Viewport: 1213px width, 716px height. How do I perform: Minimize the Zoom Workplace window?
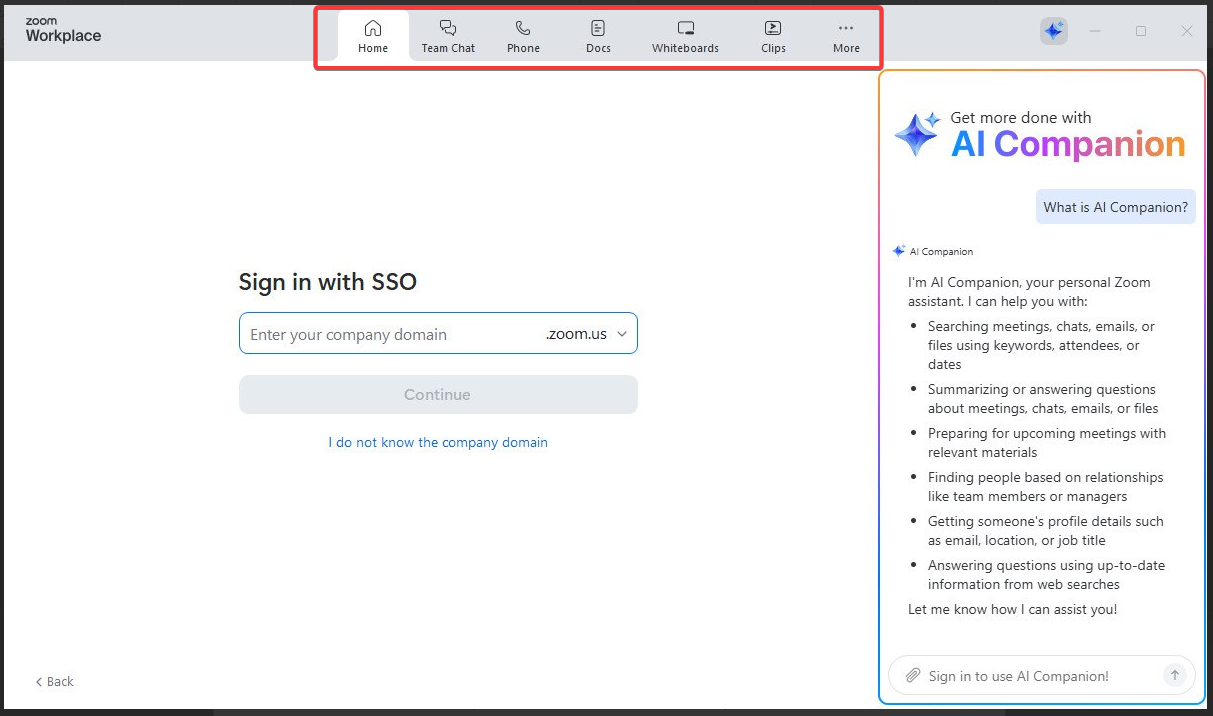(x=1095, y=31)
